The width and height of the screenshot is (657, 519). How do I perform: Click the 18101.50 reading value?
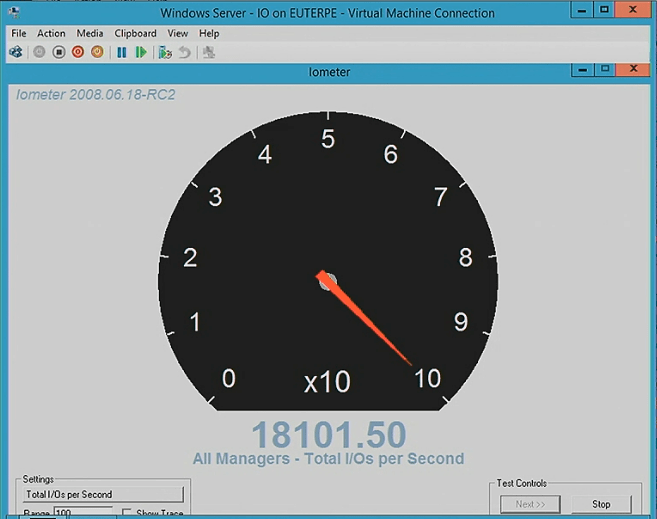(329, 434)
